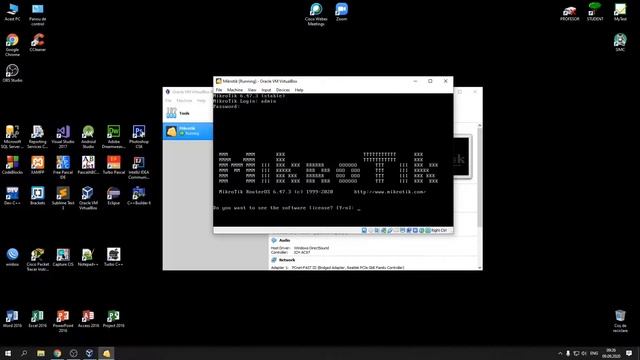Select Mikrotik running VM in Manager list
640x360 pixels.
[188, 131]
